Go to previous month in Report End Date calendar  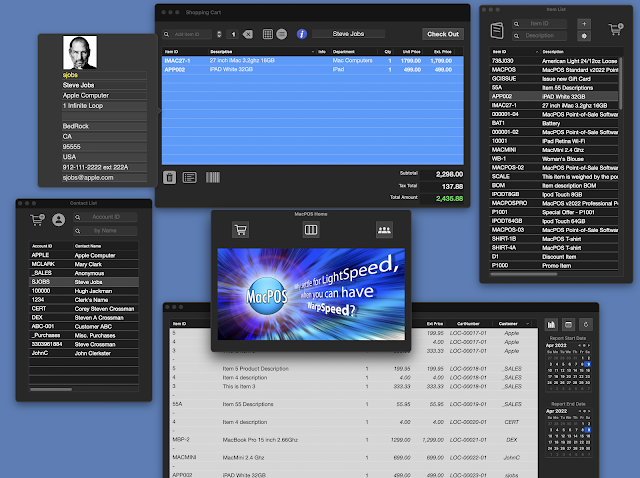(580, 411)
